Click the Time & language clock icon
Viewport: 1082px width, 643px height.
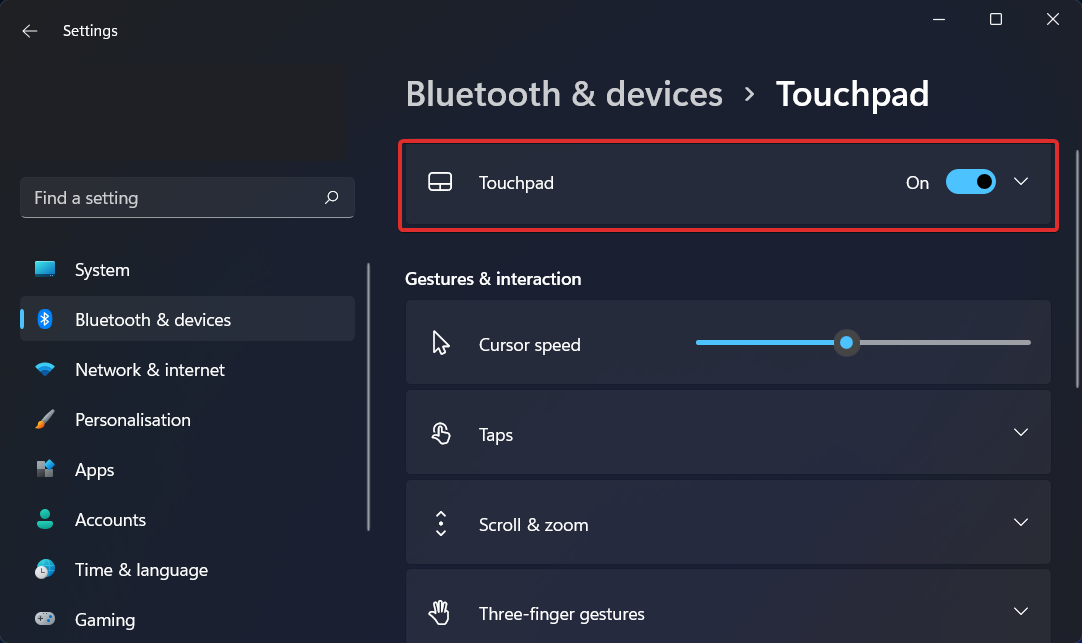[45, 569]
